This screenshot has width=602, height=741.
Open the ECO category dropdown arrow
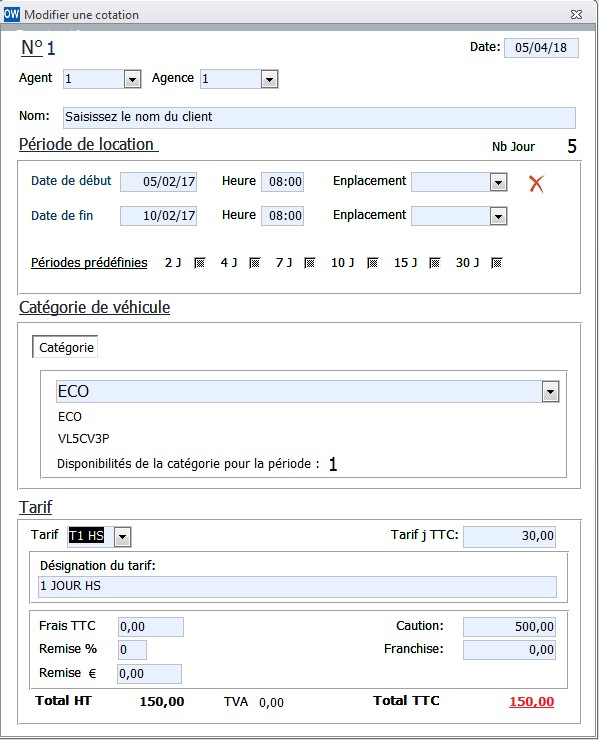tap(550, 392)
